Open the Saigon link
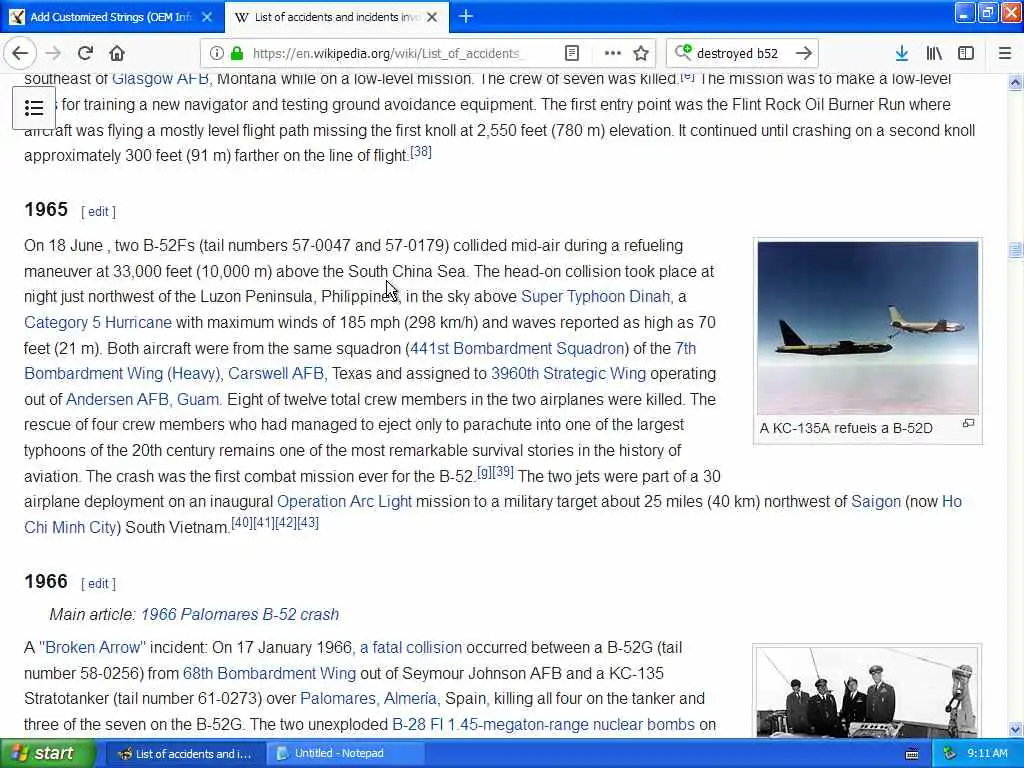 pos(876,502)
